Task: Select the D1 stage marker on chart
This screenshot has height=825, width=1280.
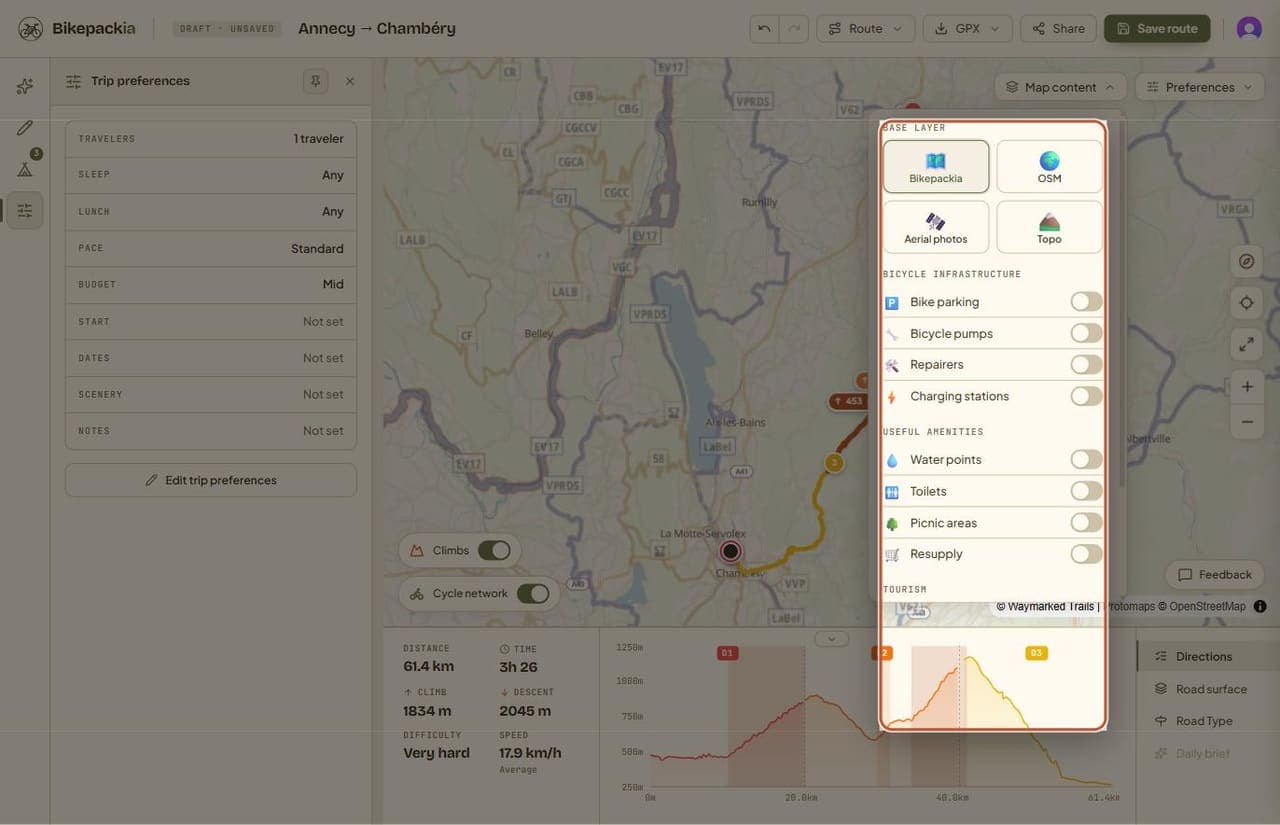Action: [x=727, y=653]
